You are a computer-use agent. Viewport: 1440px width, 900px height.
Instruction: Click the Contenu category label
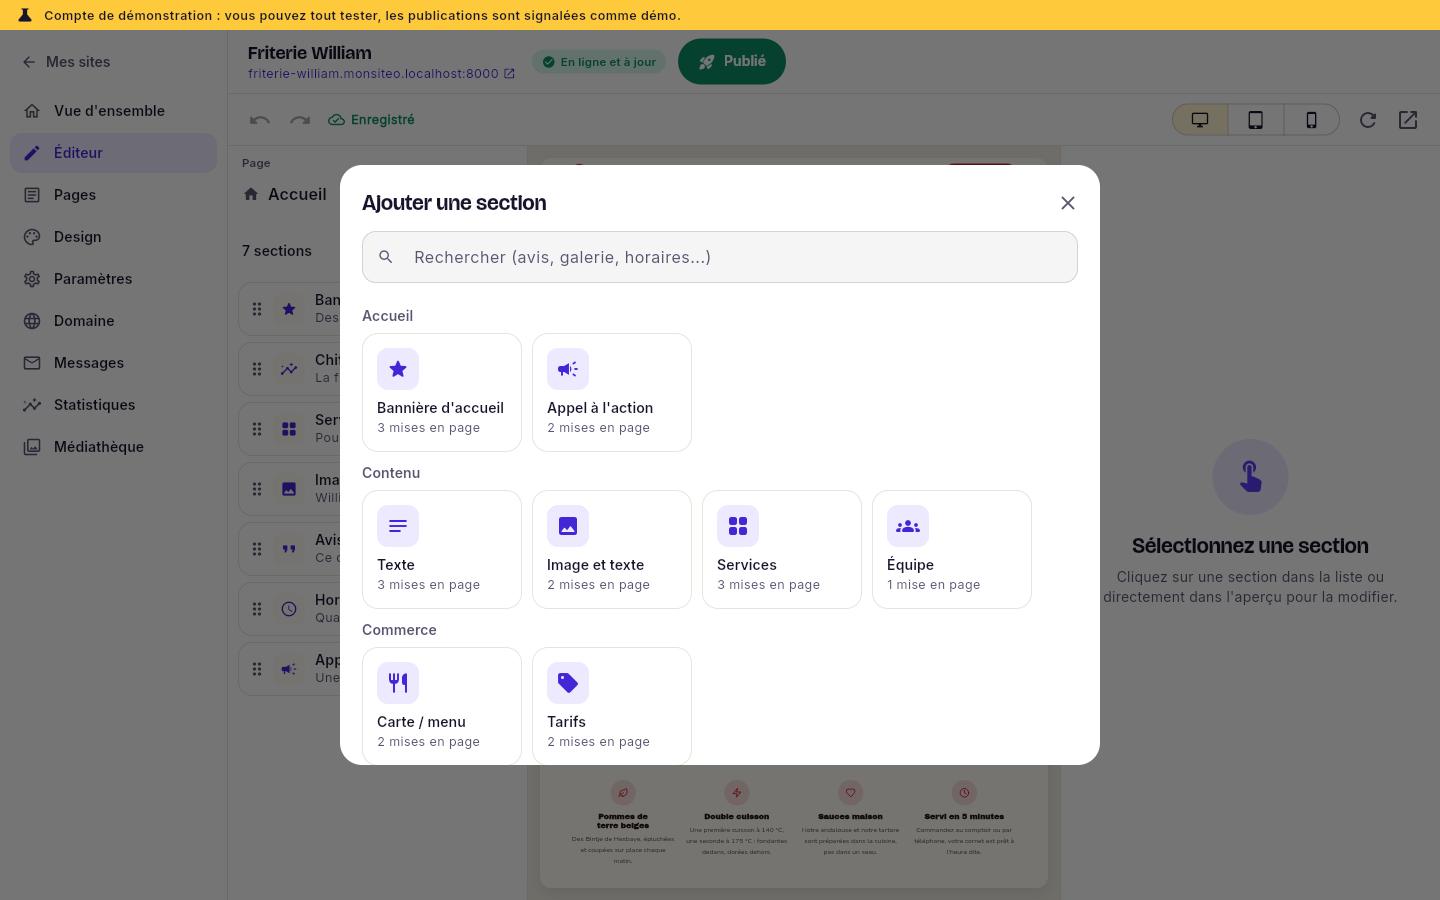tap(391, 473)
